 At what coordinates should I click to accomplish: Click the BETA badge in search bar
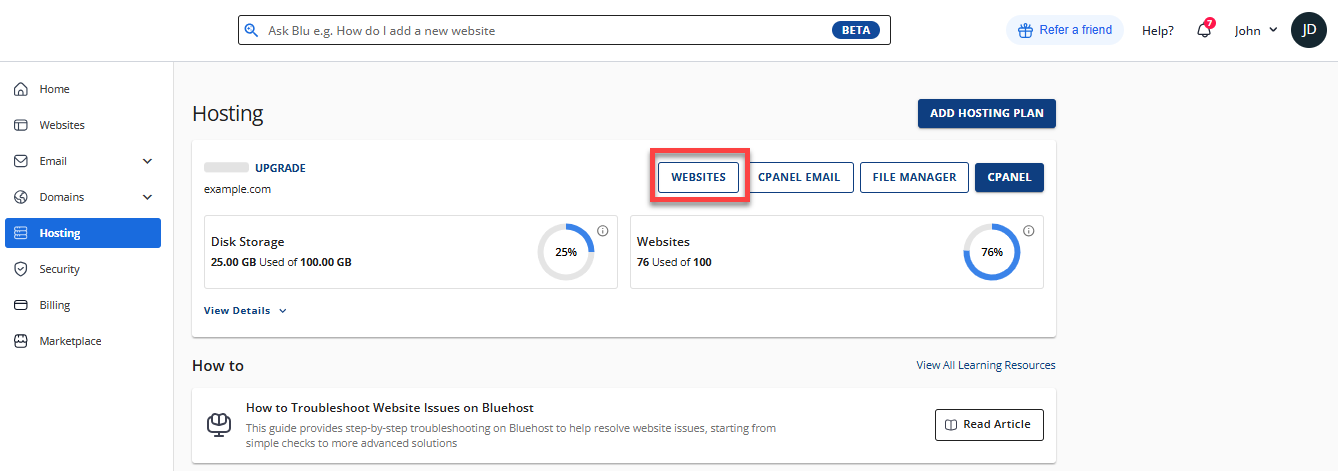pyautogui.click(x=856, y=30)
